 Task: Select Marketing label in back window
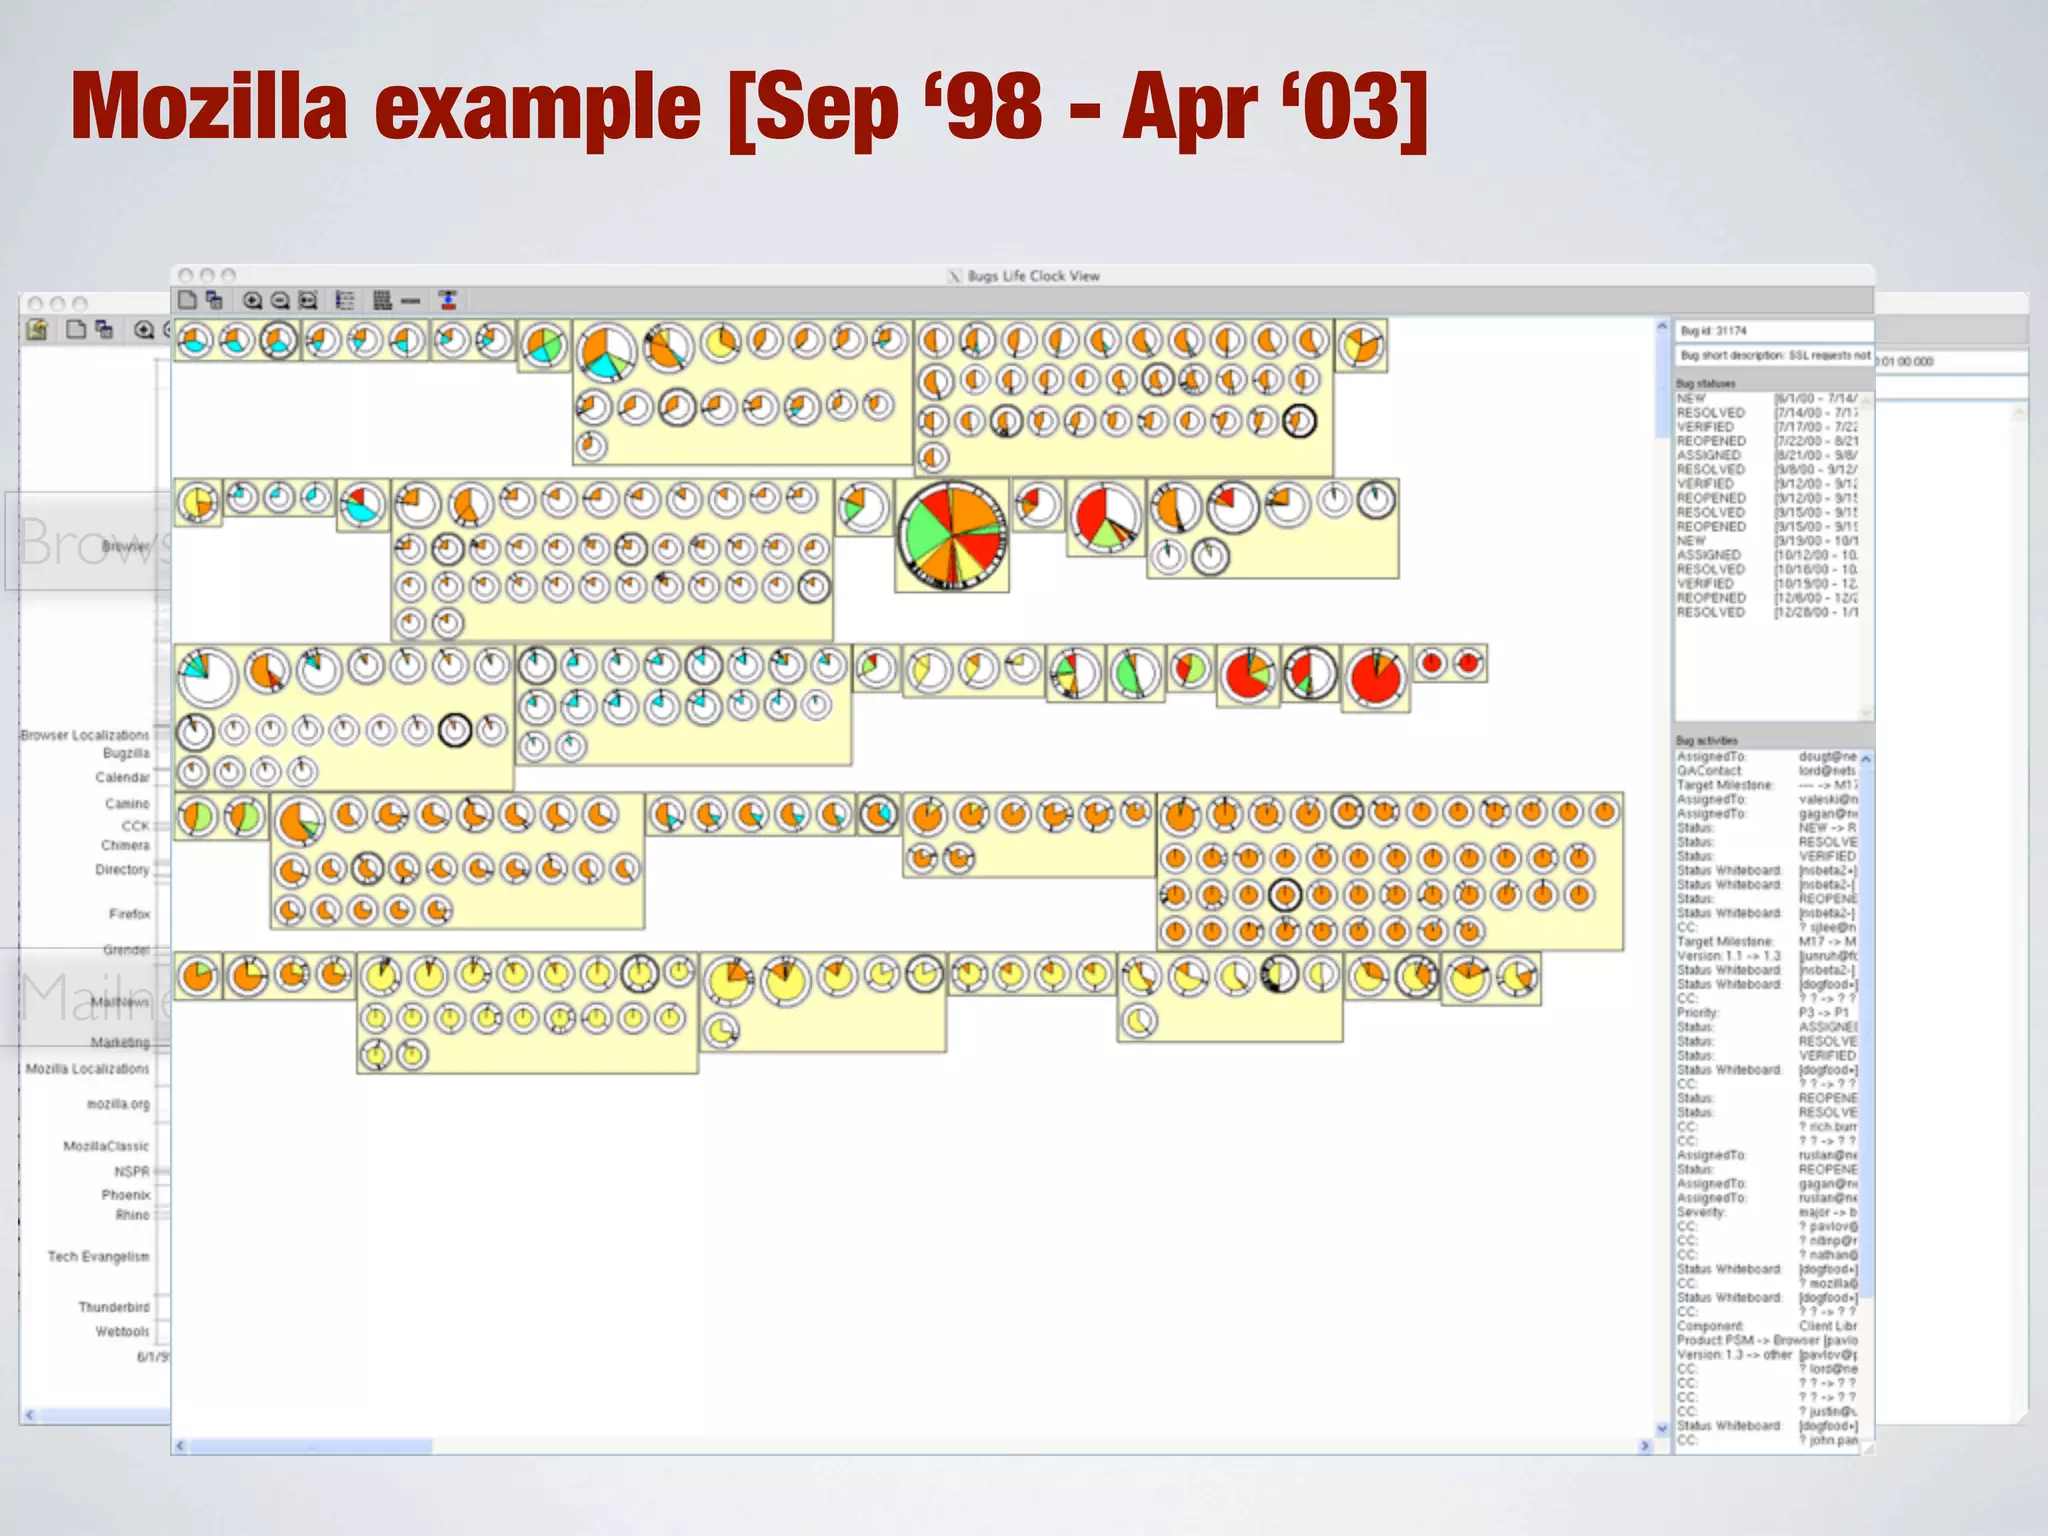120,1042
